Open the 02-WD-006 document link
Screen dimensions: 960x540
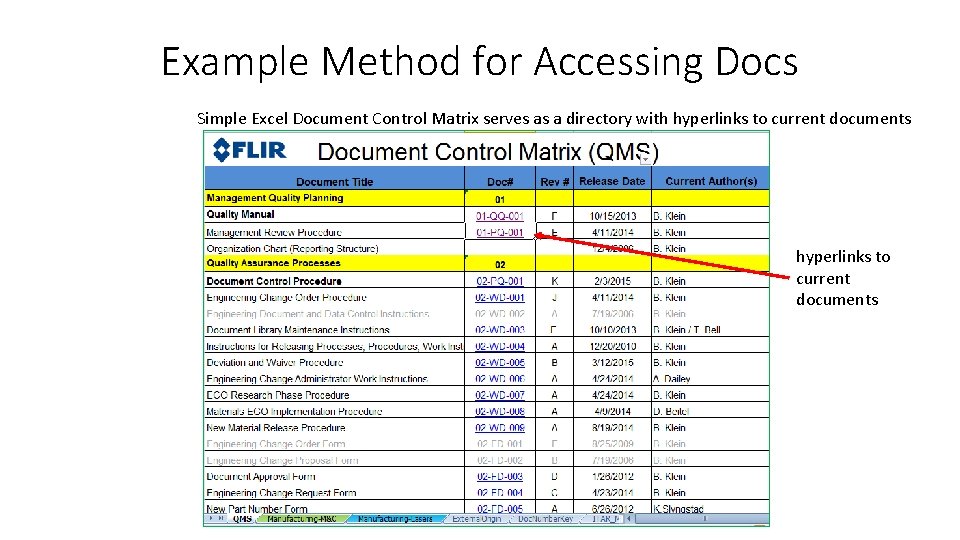click(x=500, y=379)
